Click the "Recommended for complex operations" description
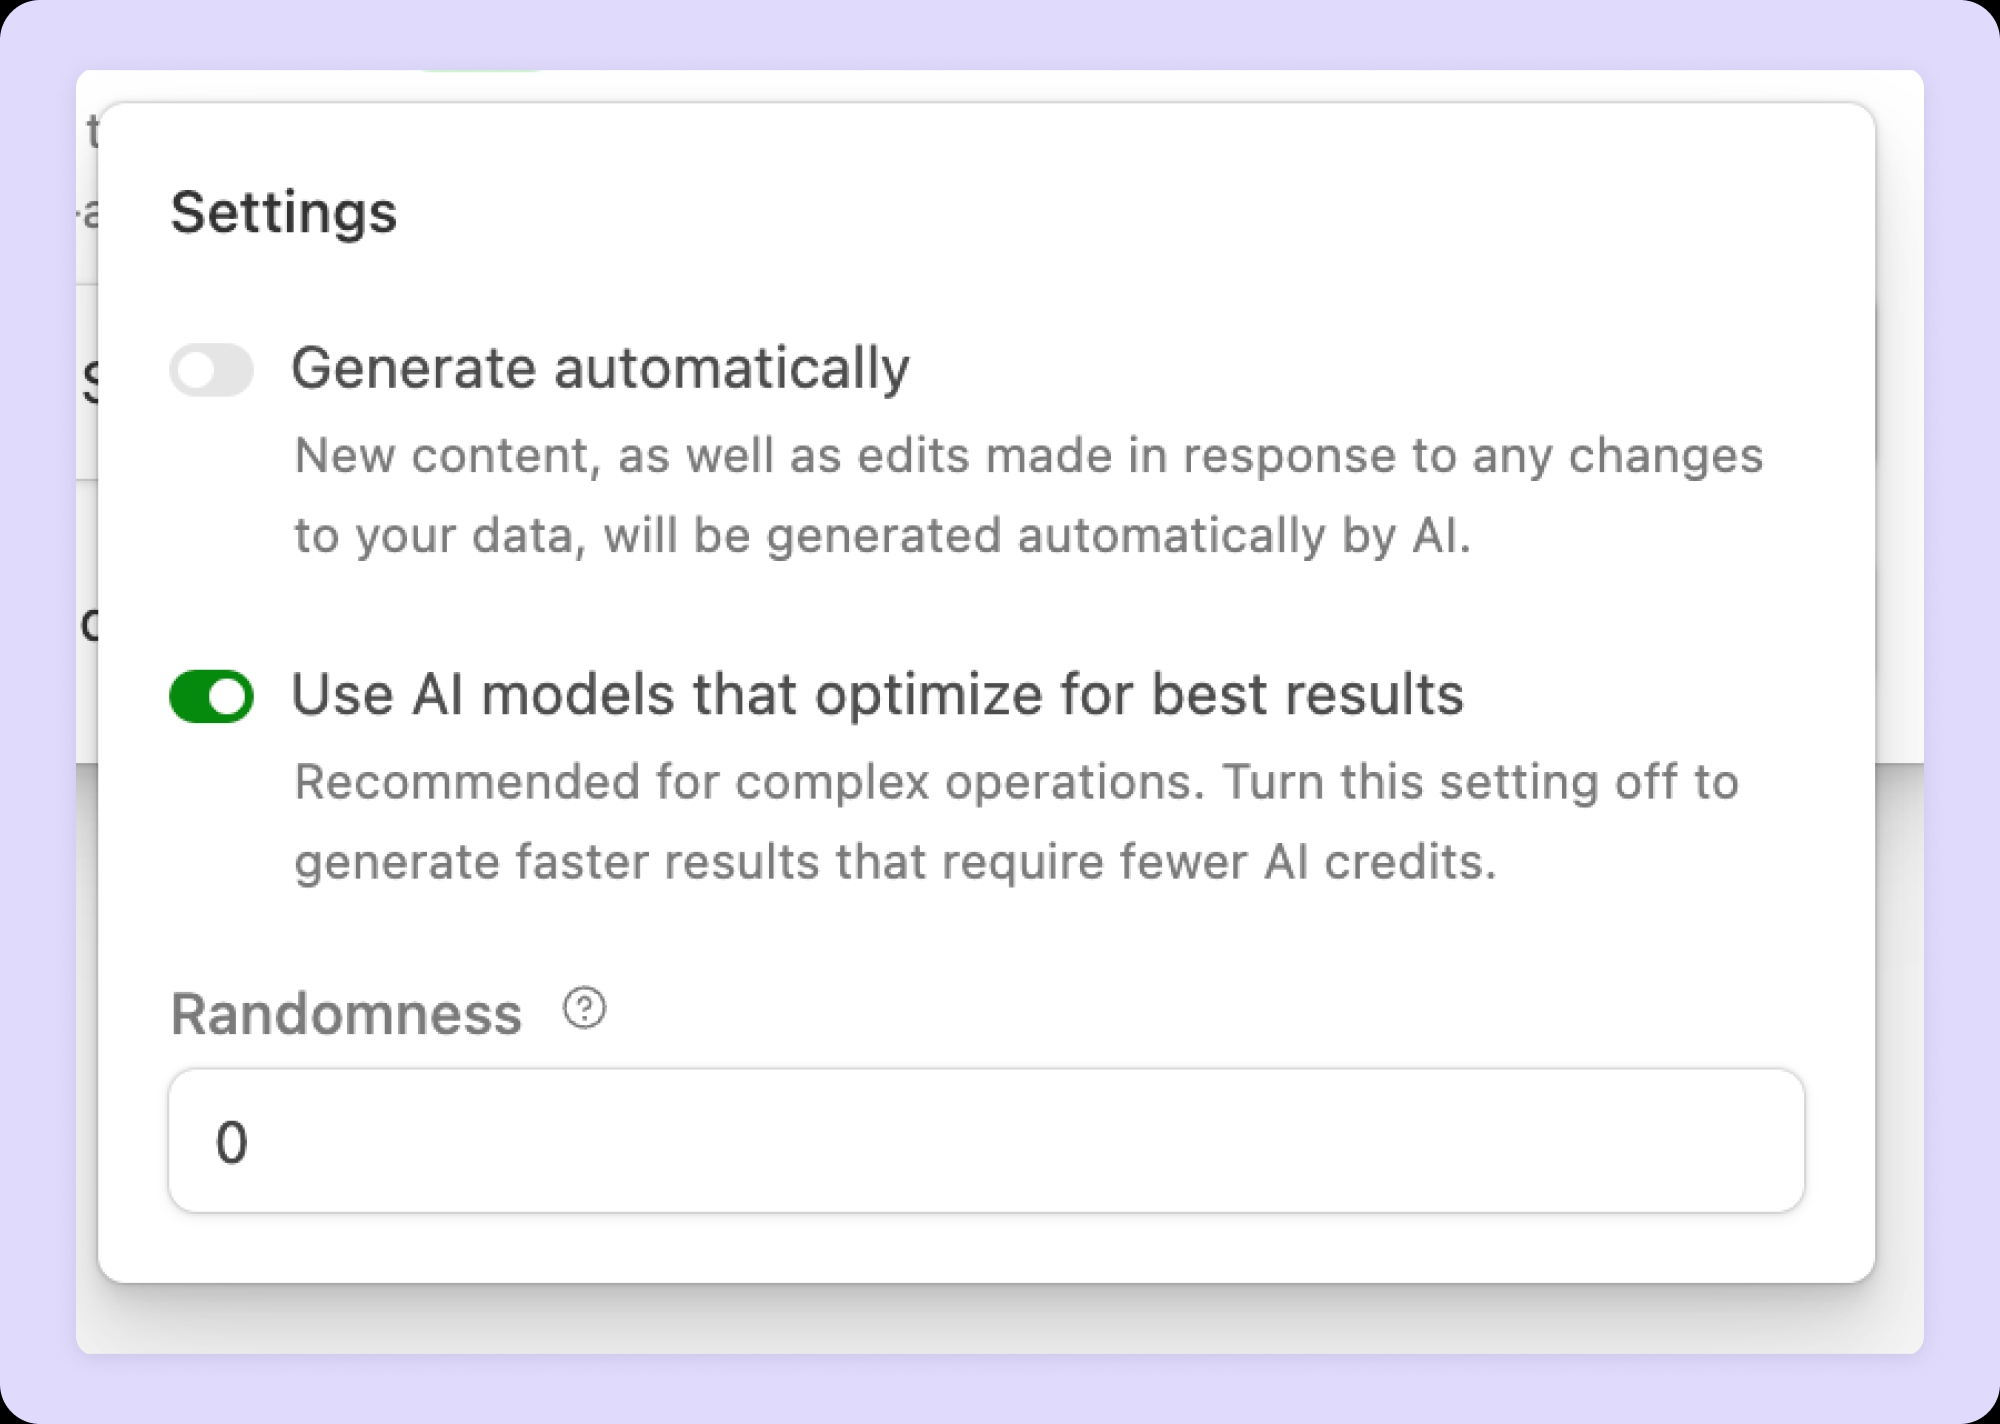The image size is (2000, 1424). point(1017,821)
